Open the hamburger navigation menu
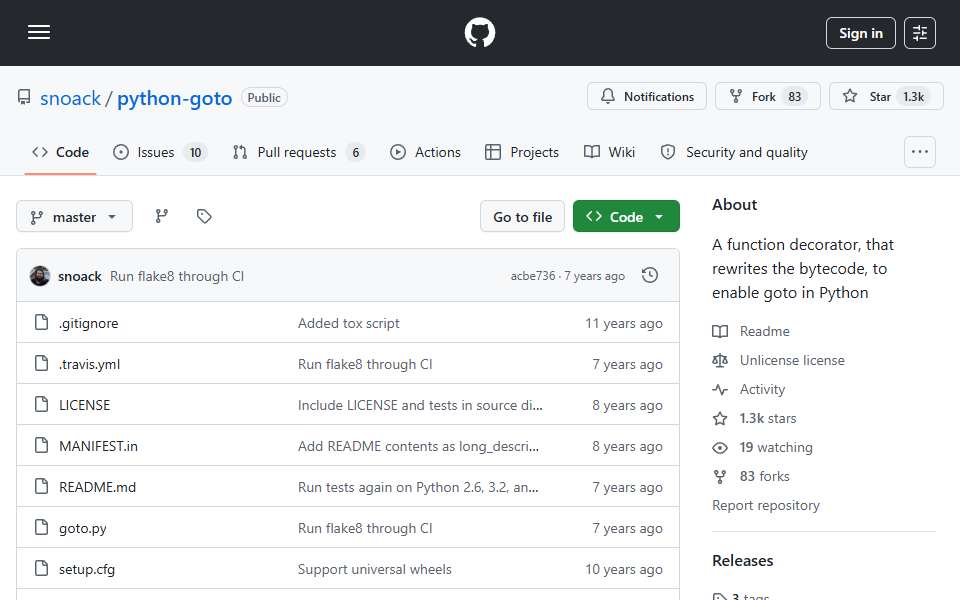This screenshot has height=600, width=960. coord(39,32)
